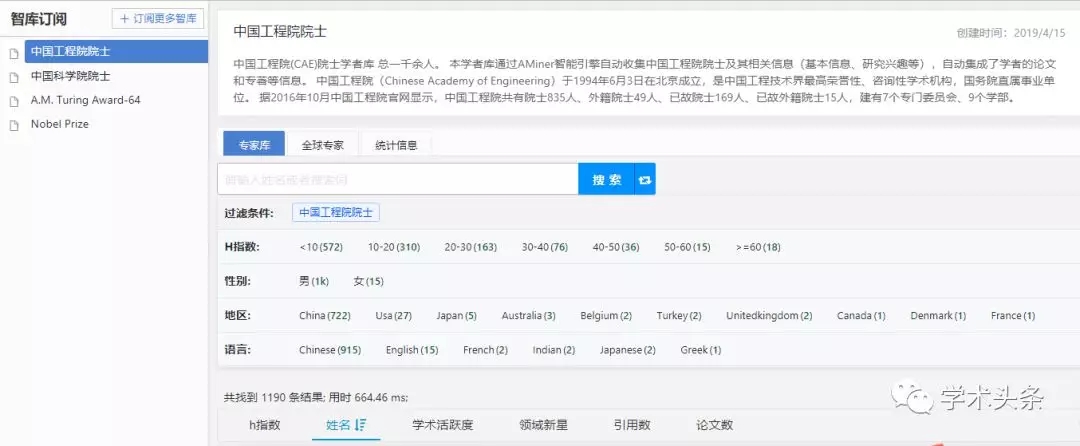Filter H指数 by 50-60 (15)
The image size is (1080, 446).
(x=687, y=247)
